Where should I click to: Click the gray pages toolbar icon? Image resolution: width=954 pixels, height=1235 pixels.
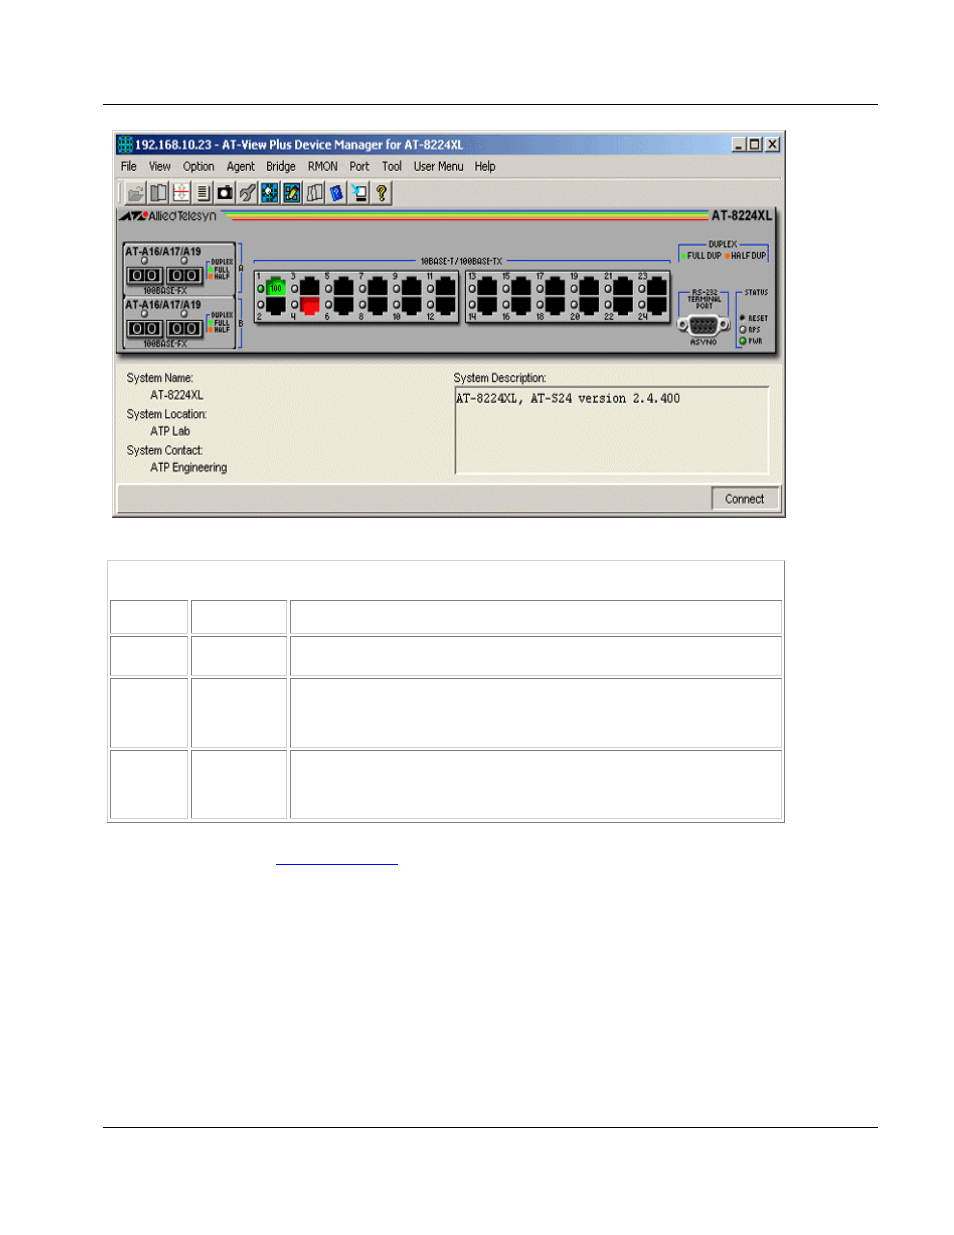click(314, 193)
